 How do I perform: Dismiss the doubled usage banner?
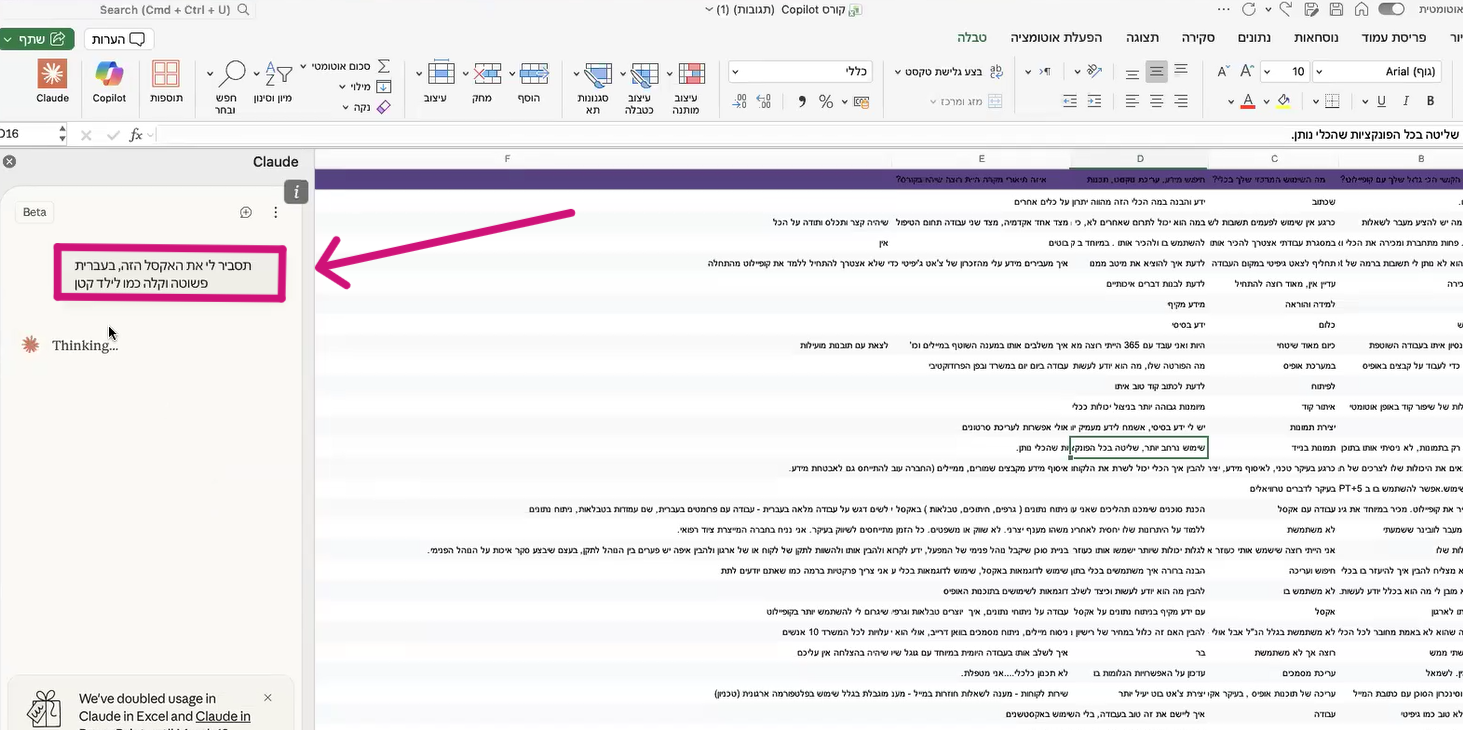(x=267, y=698)
